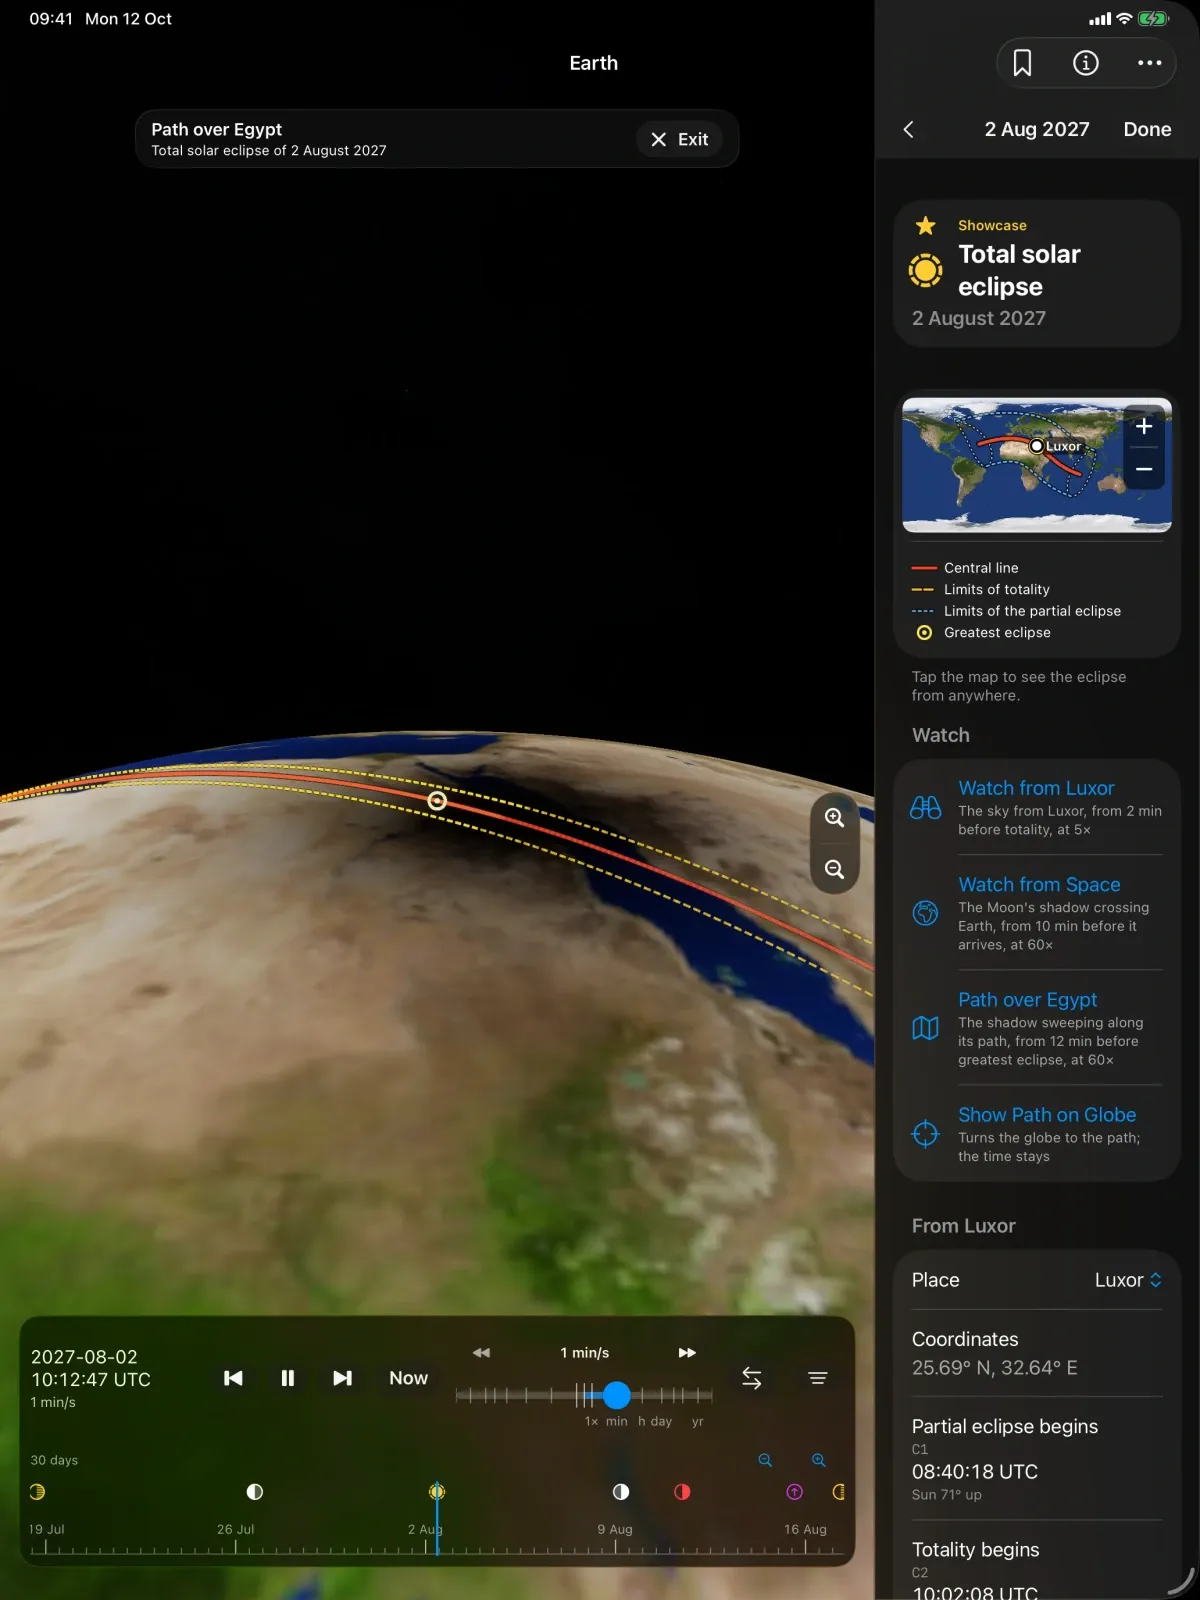Tap the 2 Aug 2027 panel title
This screenshot has width=1200, height=1600.
click(1037, 129)
